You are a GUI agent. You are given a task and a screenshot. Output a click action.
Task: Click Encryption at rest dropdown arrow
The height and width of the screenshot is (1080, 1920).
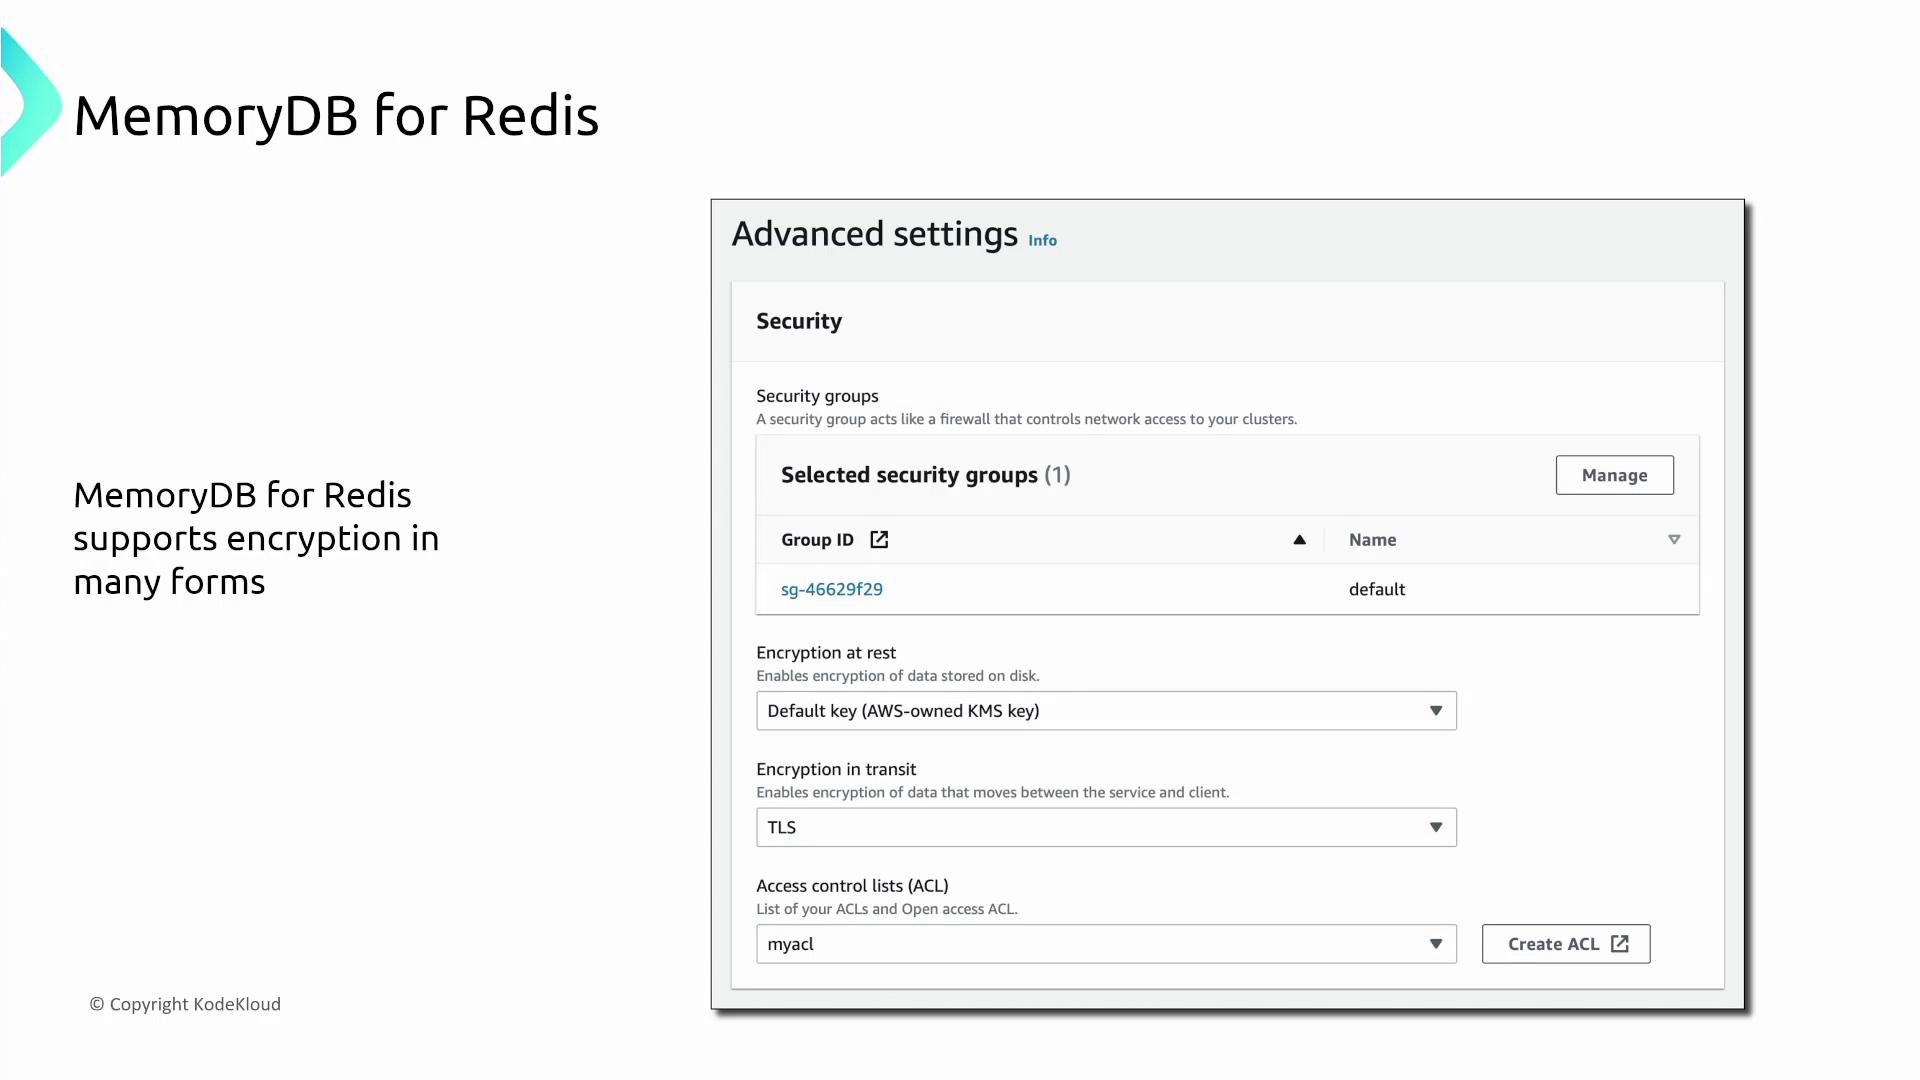pyautogui.click(x=1436, y=711)
